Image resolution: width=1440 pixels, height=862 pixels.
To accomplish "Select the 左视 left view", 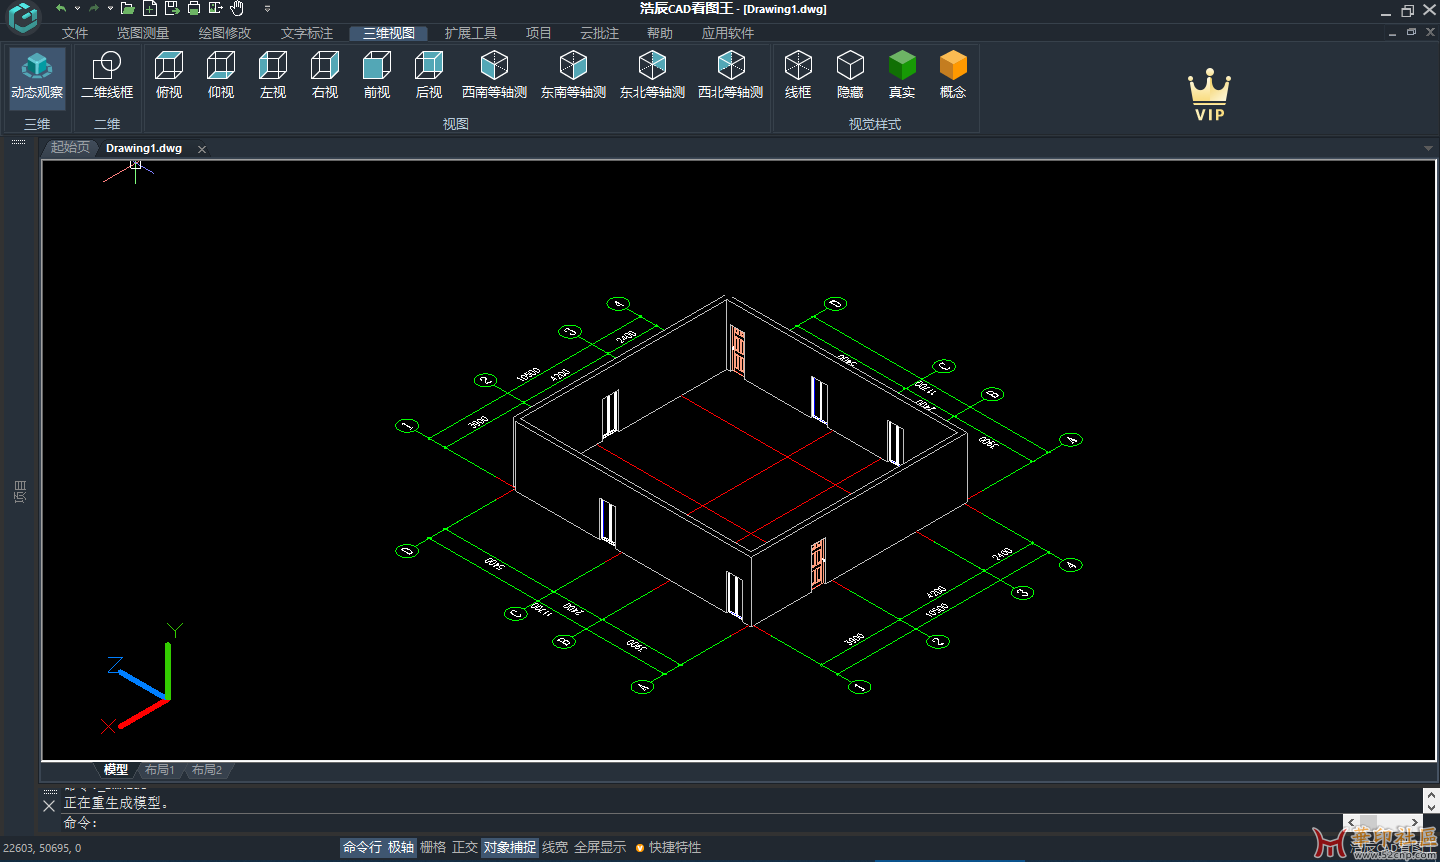I will [x=273, y=77].
